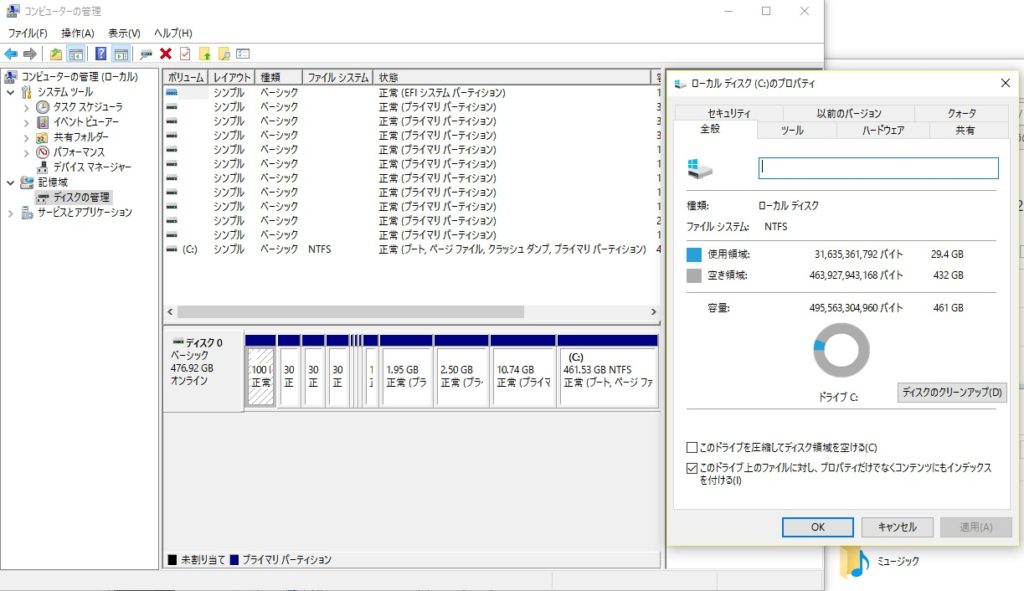Switch to the セキュリティ tab
This screenshot has width=1024, height=591.
[x=729, y=113]
